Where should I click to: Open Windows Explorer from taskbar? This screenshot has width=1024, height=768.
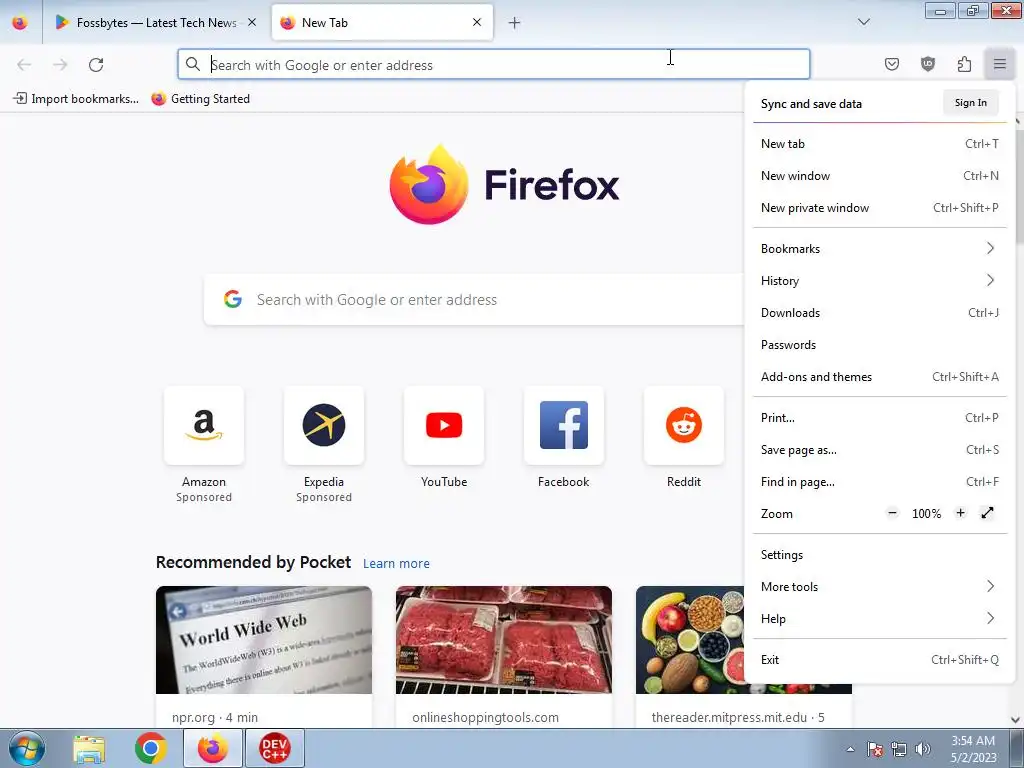click(x=89, y=748)
